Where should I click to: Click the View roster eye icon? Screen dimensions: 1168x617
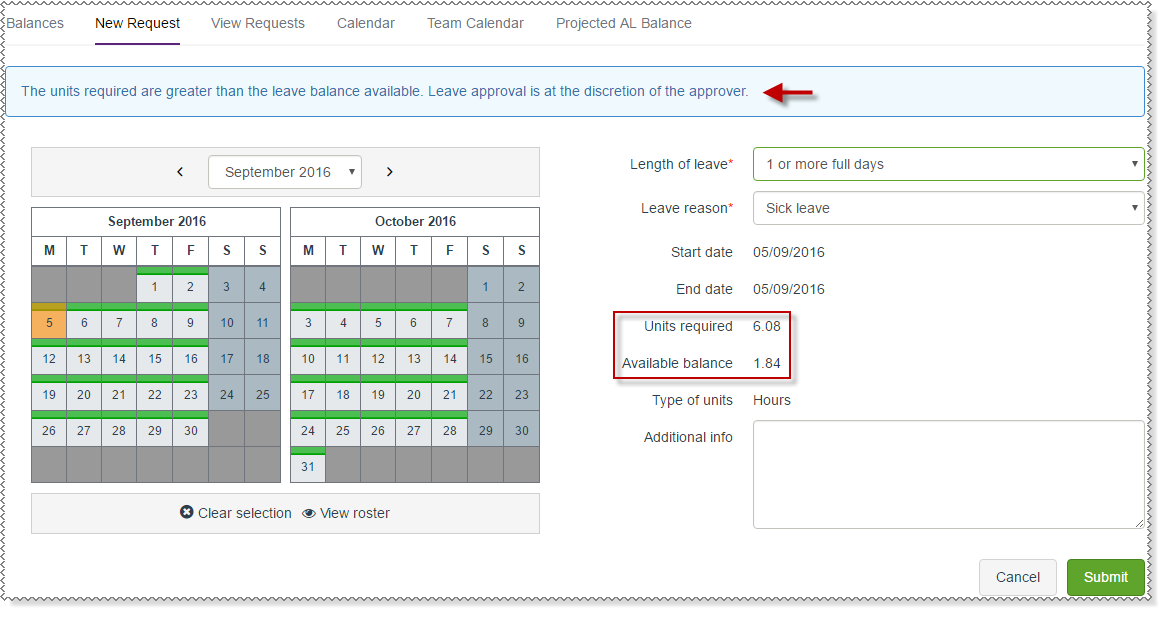click(309, 513)
